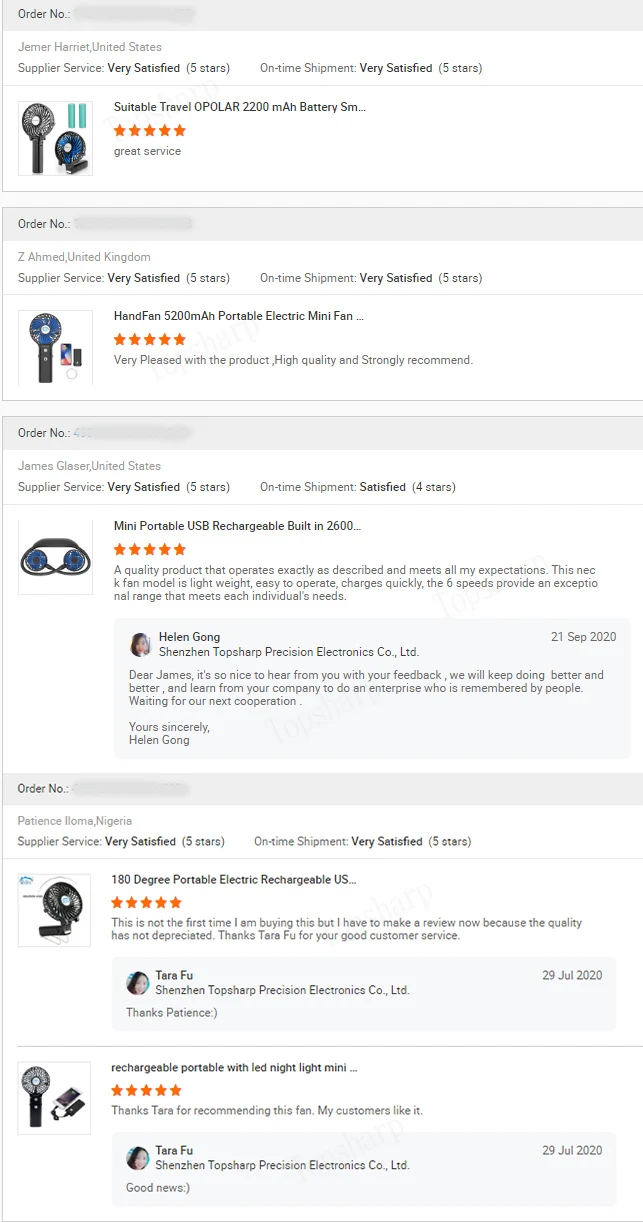Viewport: 643px width, 1222px height.
Task: Click Helen Gong's avatar icon
Action: pyautogui.click(x=141, y=645)
